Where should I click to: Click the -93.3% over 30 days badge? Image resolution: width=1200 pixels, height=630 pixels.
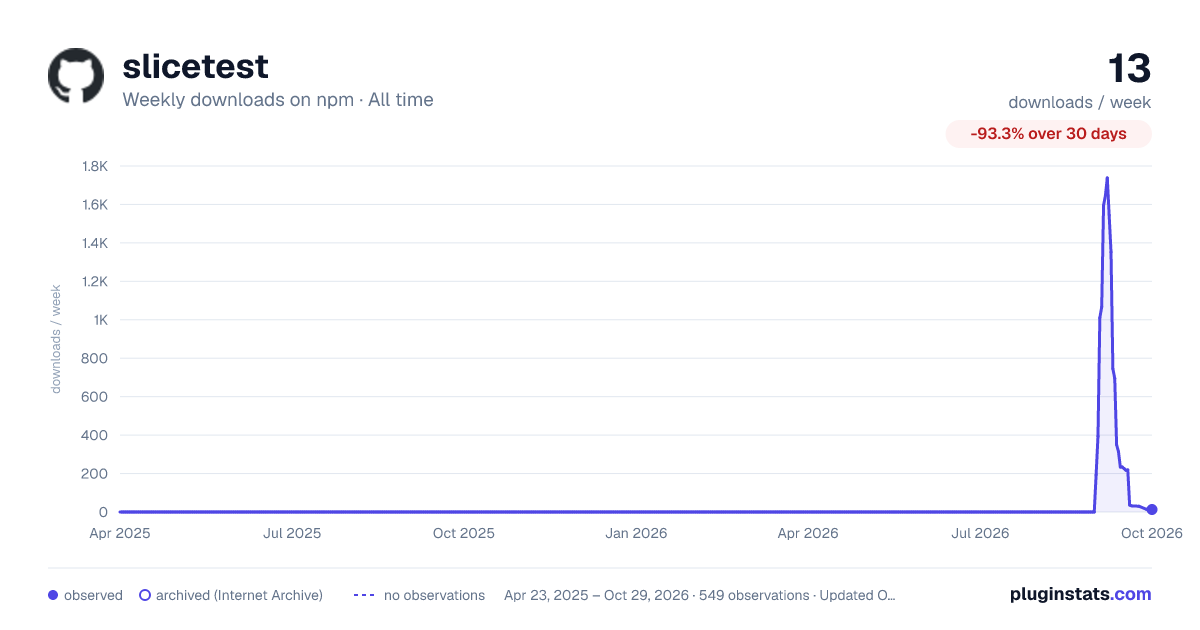pos(1049,134)
